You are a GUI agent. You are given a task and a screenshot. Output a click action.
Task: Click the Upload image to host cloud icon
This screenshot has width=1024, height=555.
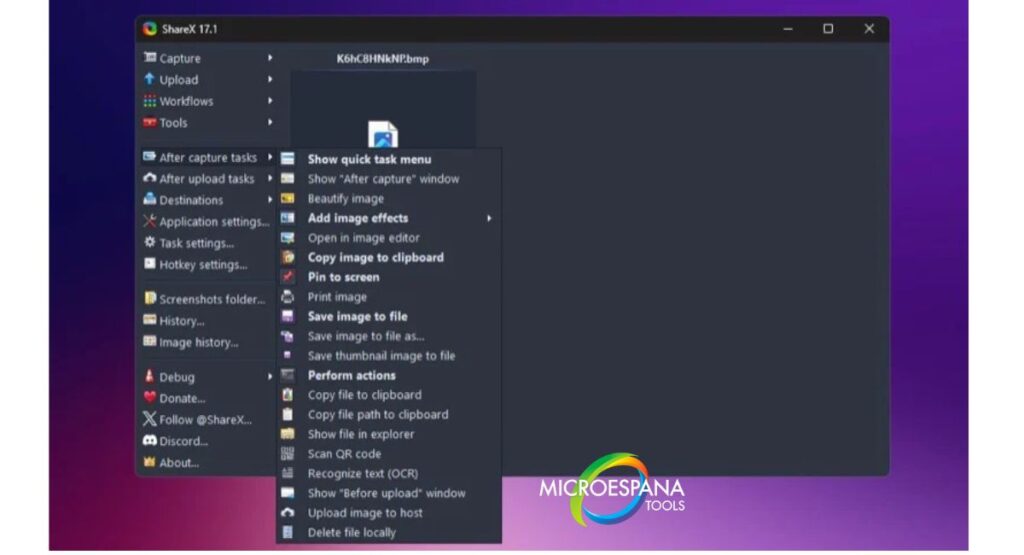287,513
